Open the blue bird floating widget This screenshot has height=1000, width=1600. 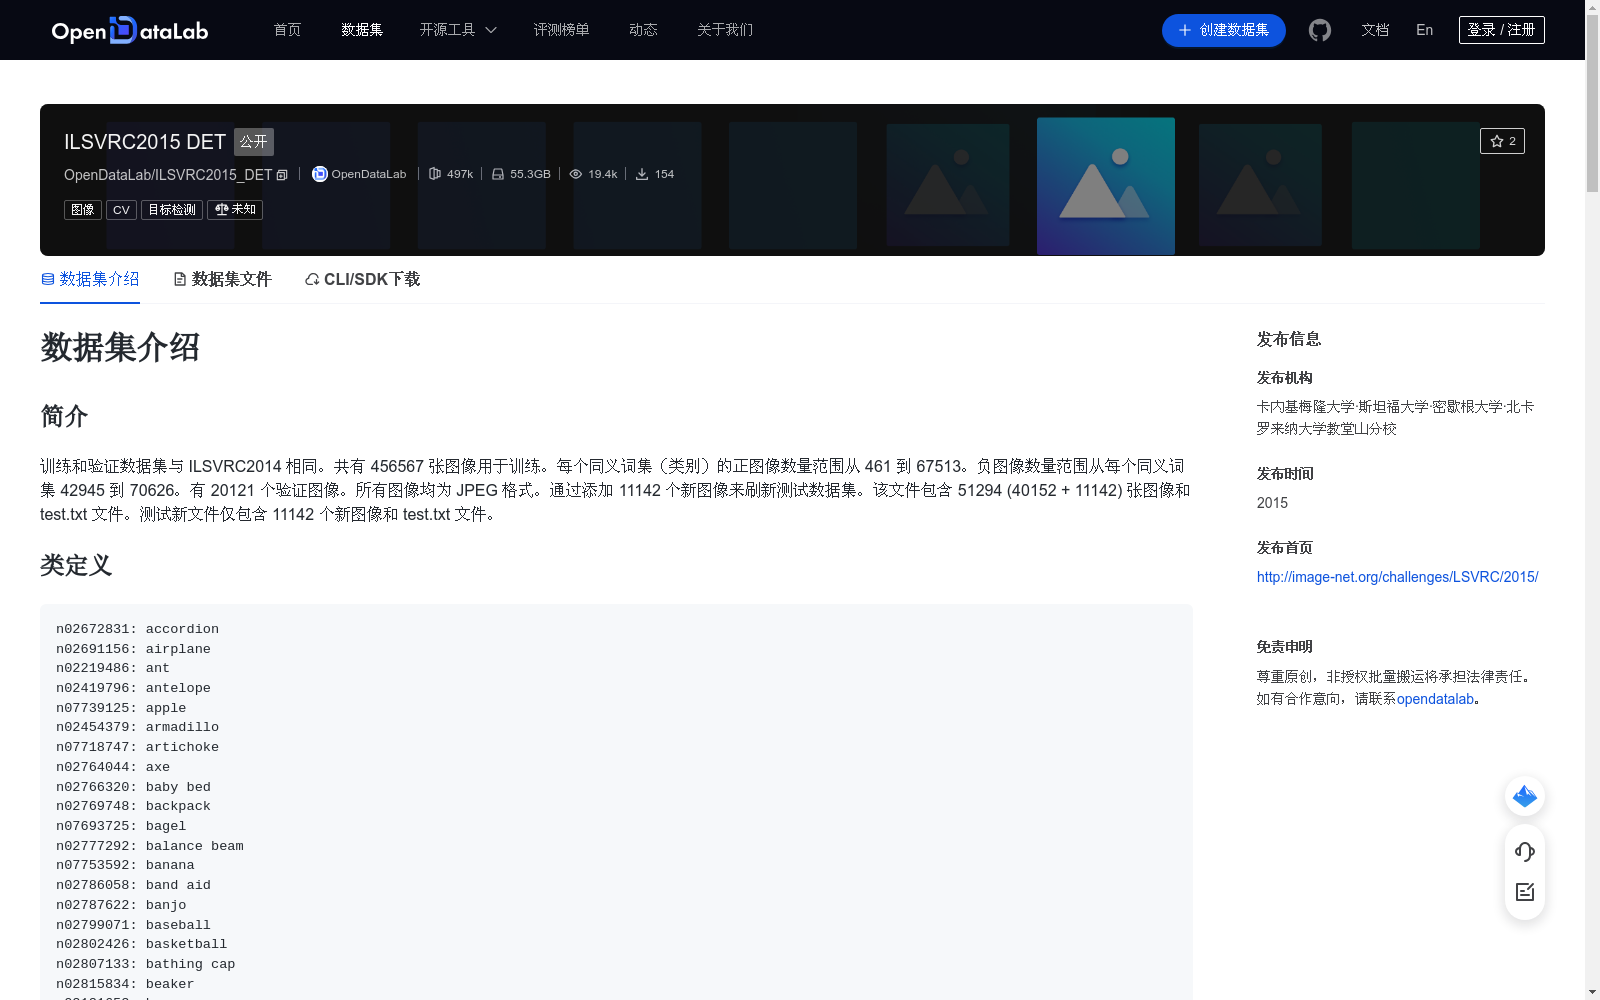[x=1525, y=796]
